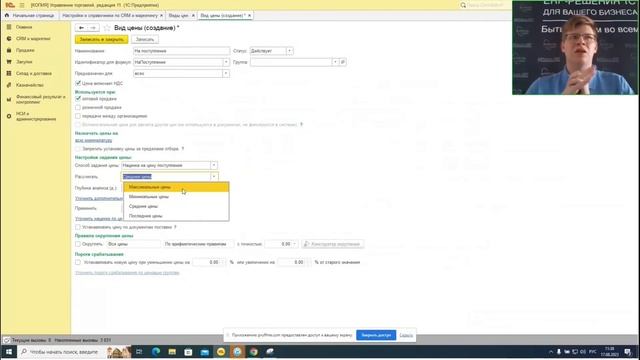Click the Записать button
Screen dimensions: 640x360
pyautogui.click(x=145, y=40)
